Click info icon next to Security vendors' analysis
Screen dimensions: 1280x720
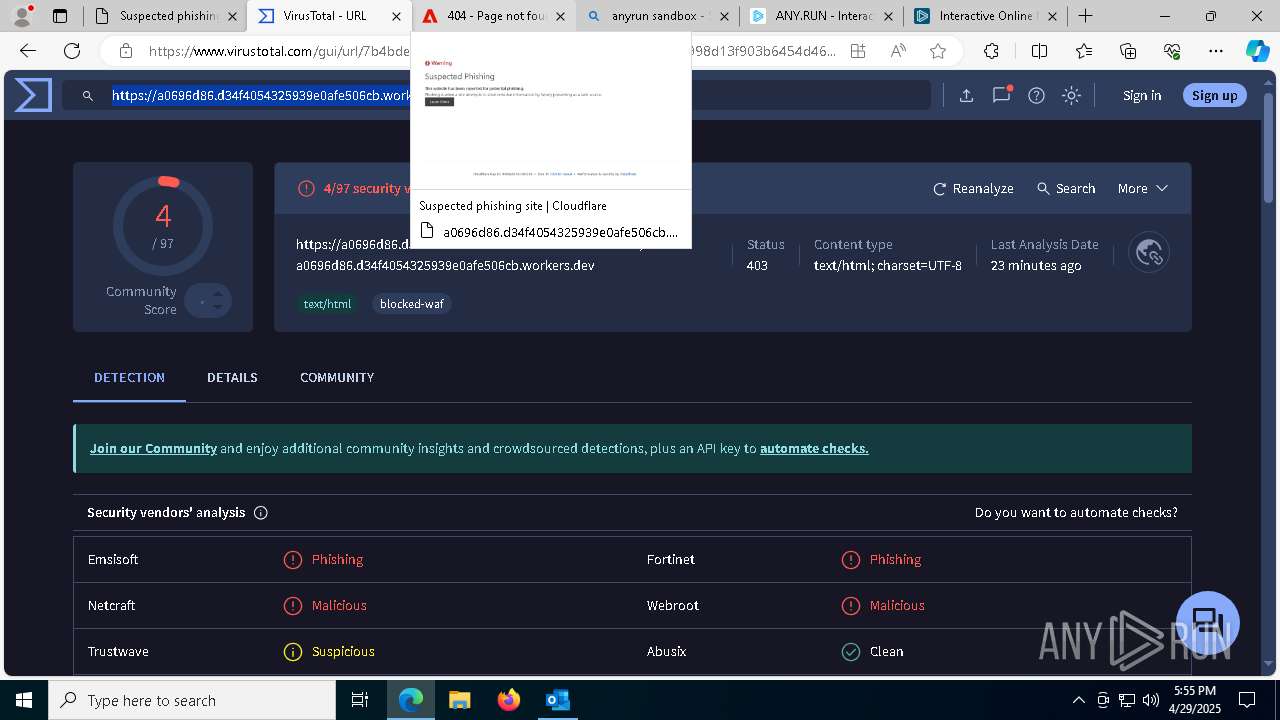point(261,513)
